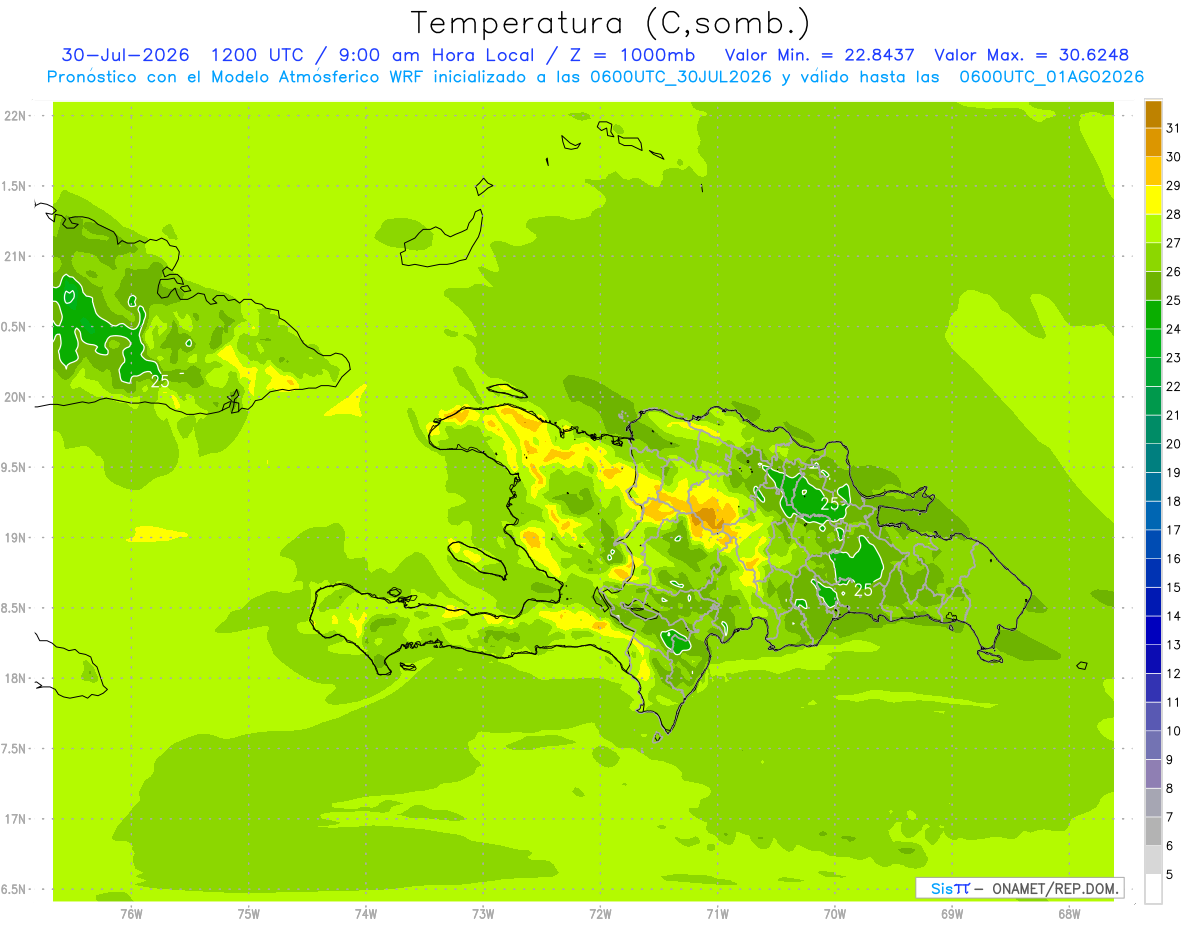
Task: Pick the yellow swatch between 28 and 29
Action: 1153,200
